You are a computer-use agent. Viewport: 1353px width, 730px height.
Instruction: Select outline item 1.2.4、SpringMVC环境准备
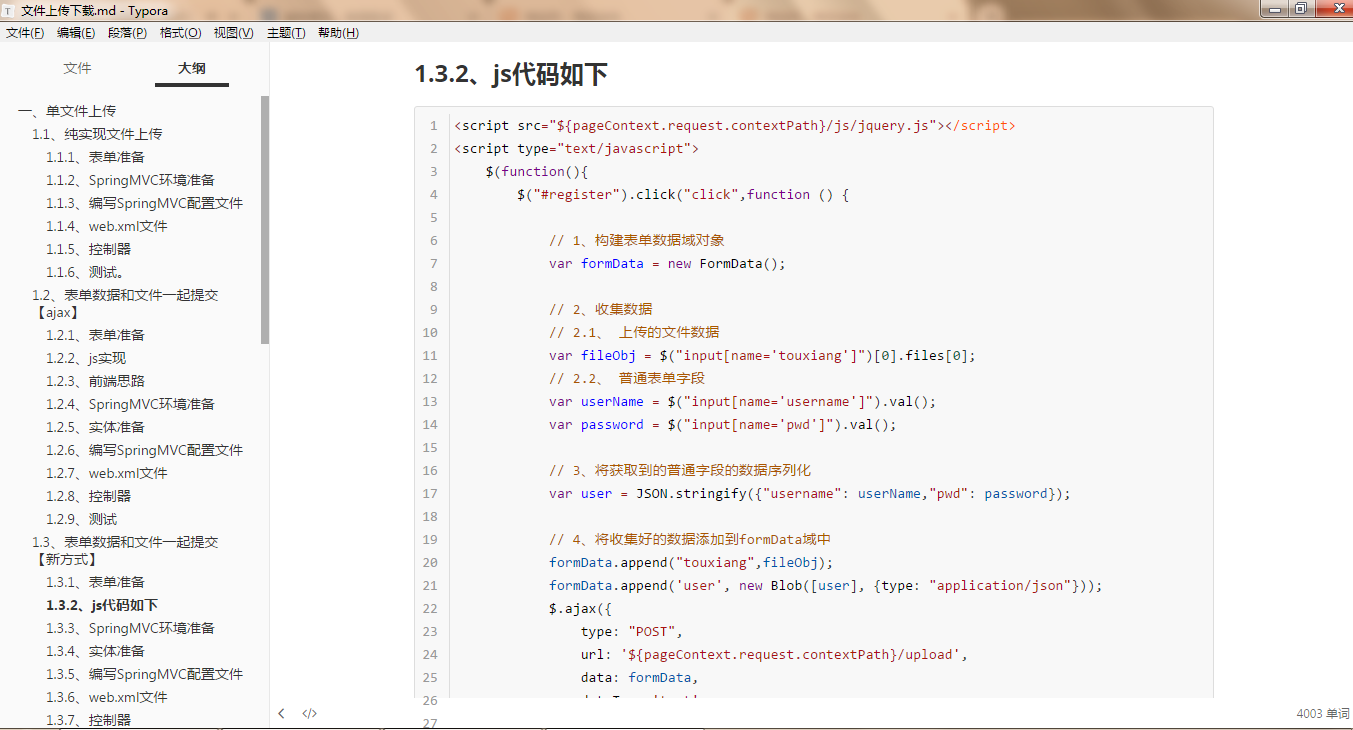[x=130, y=404]
